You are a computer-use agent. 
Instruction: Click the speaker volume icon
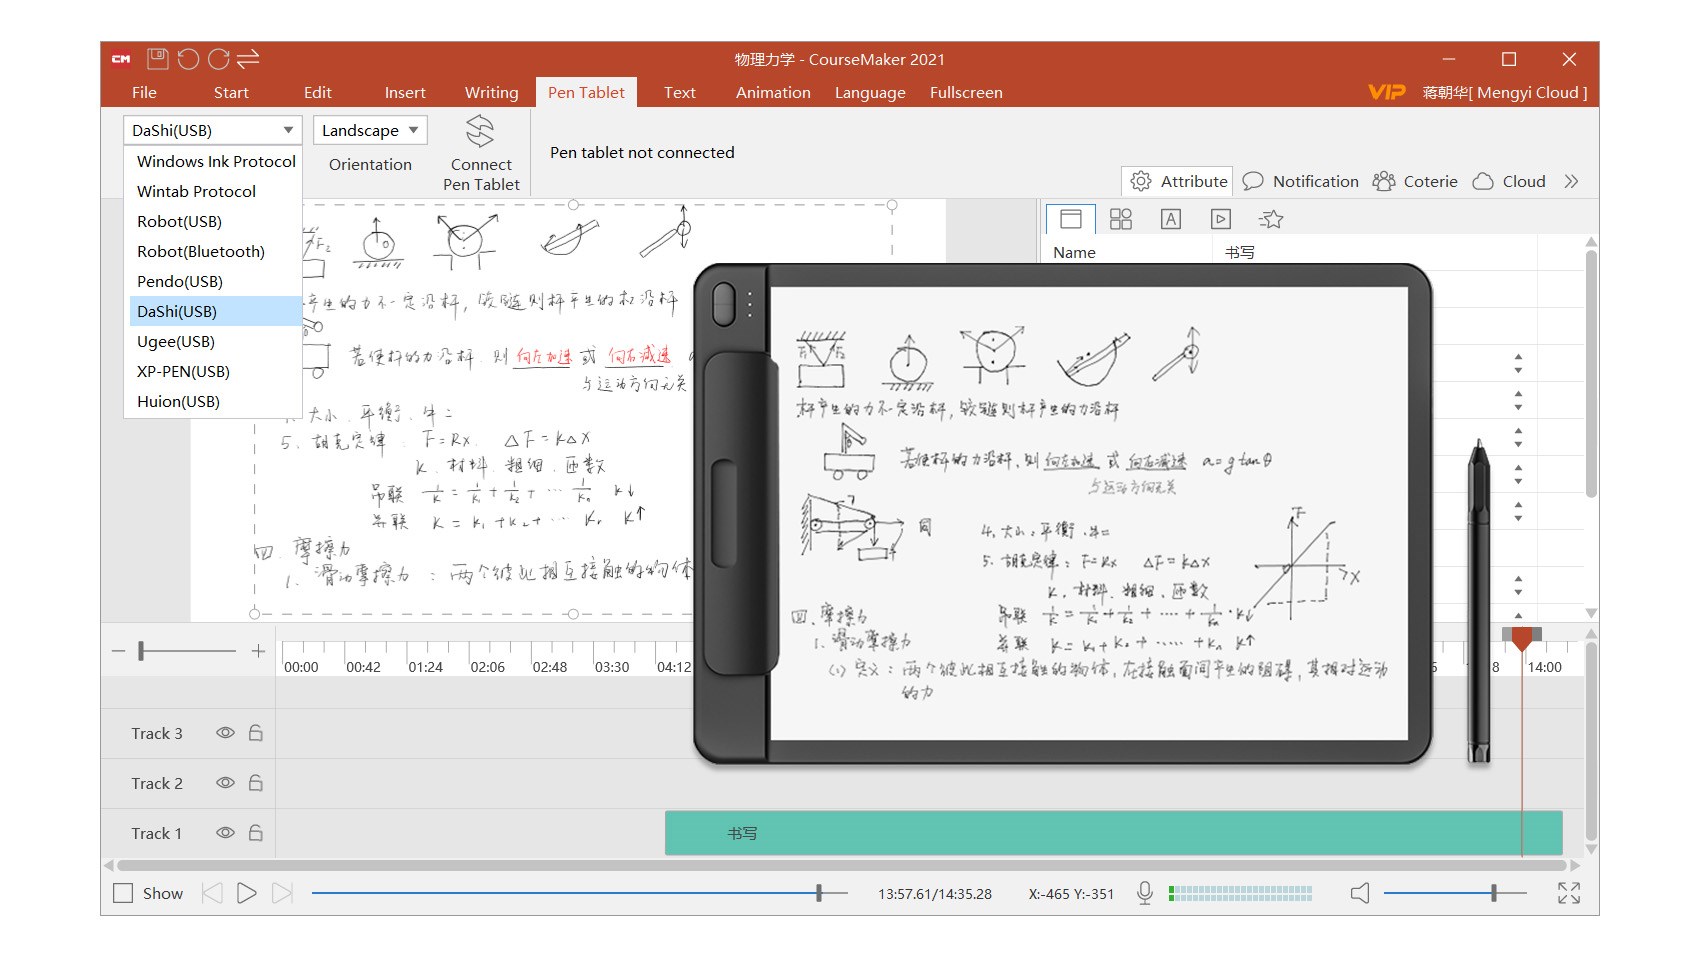1360,893
